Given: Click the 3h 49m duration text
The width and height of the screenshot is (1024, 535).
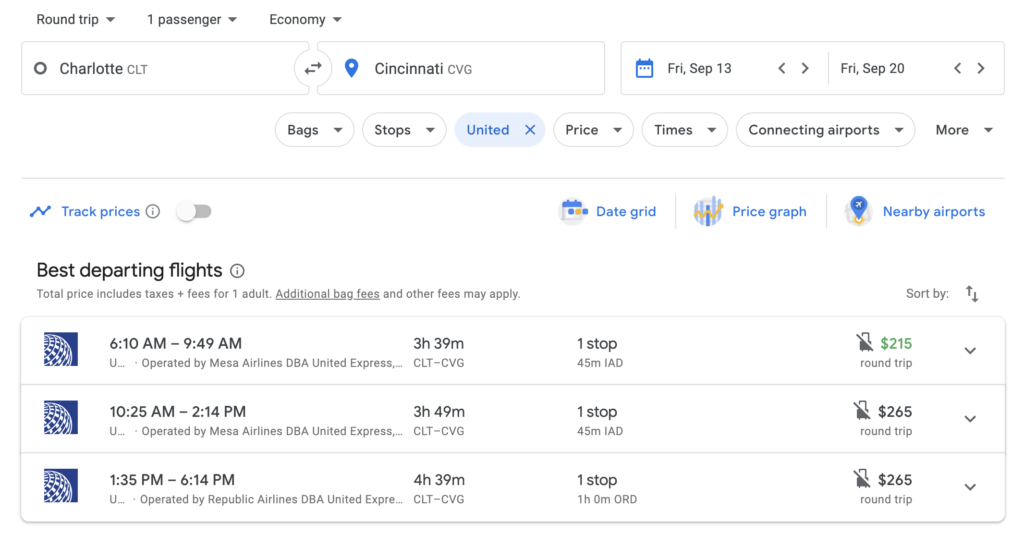Looking at the screenshot, I should (x=439, y=412).
